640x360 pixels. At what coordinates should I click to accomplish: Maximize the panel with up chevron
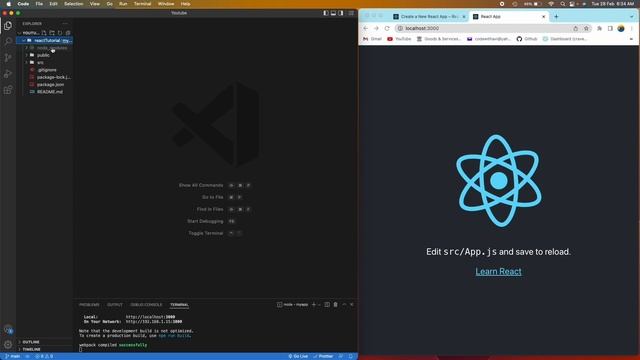pos(344,304)
